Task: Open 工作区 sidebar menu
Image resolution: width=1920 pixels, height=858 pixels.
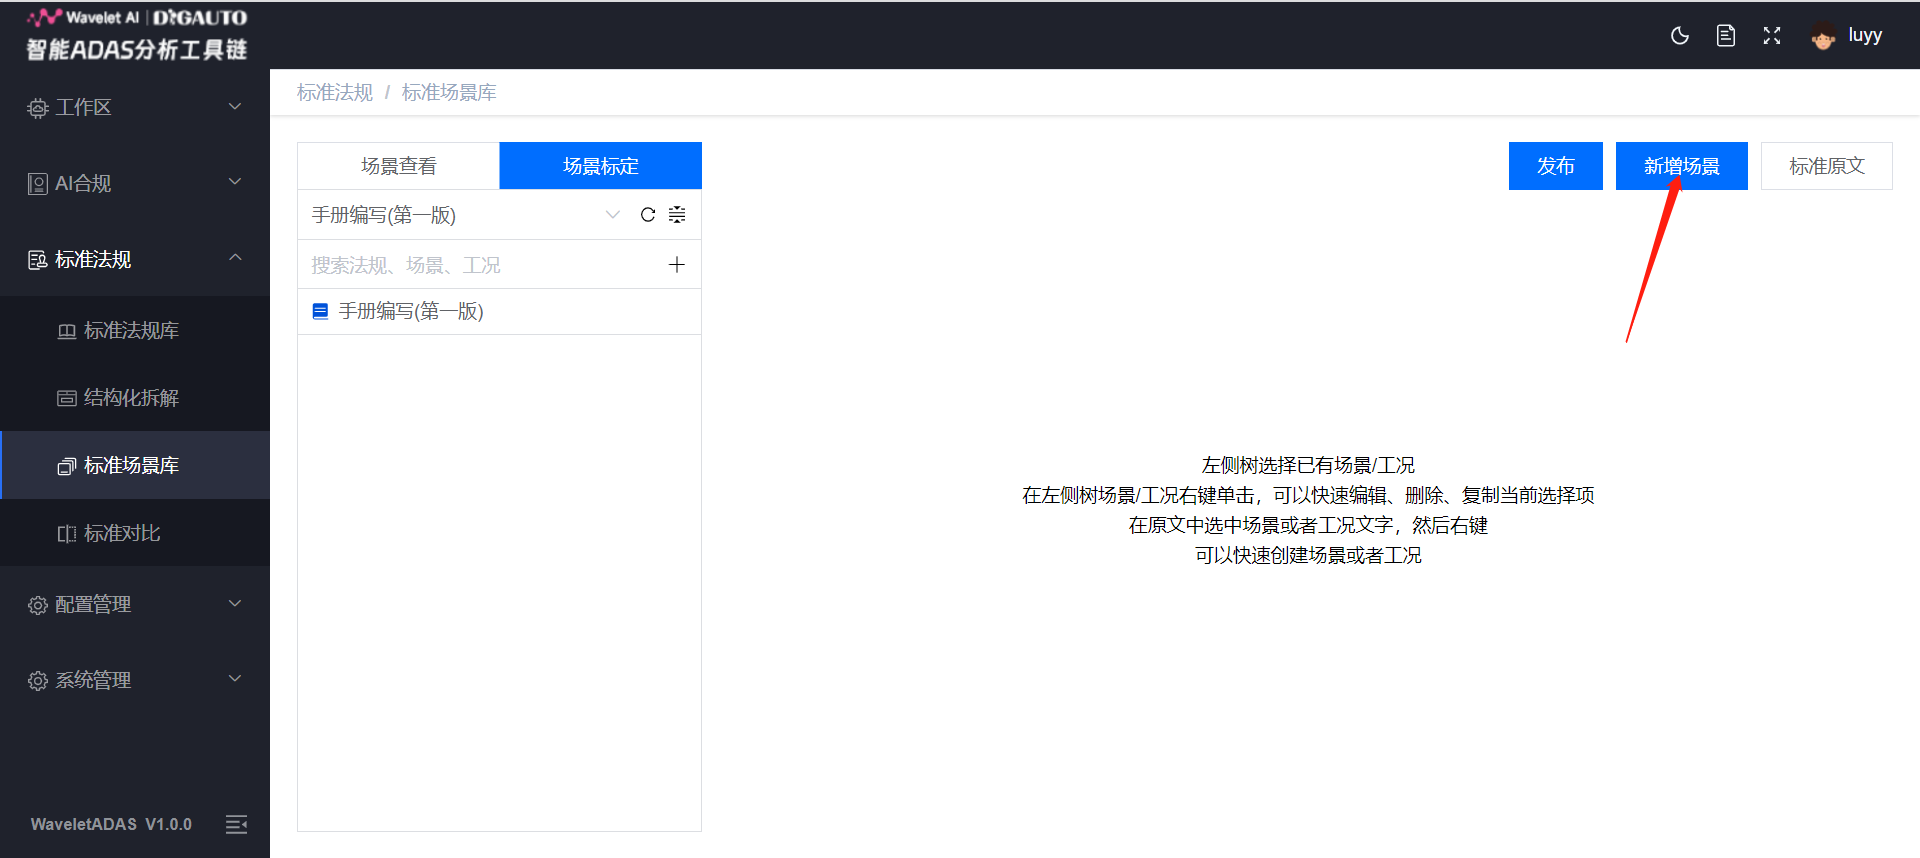Action: (x=135, y=107)
